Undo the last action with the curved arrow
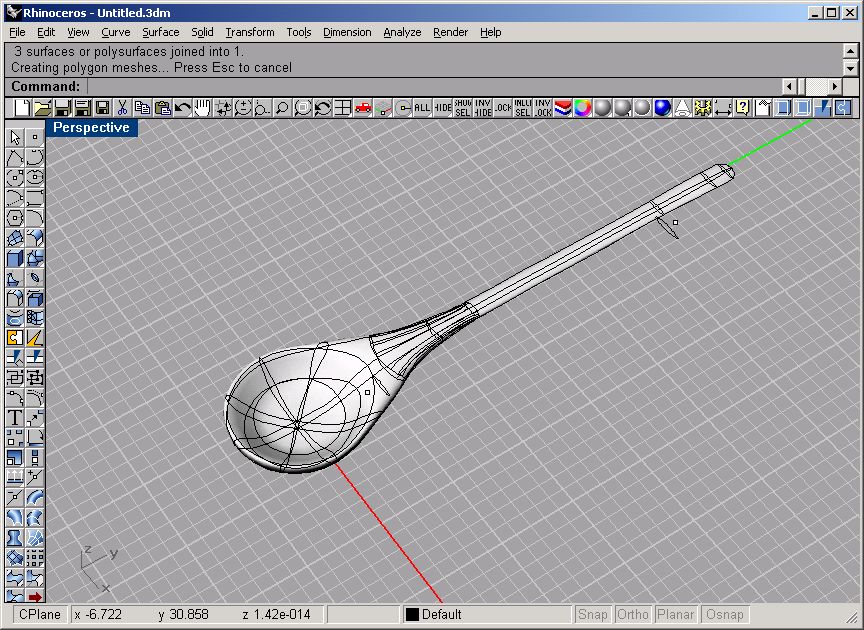The width and height of the screenshot is (864, 630). coord(182,107)
